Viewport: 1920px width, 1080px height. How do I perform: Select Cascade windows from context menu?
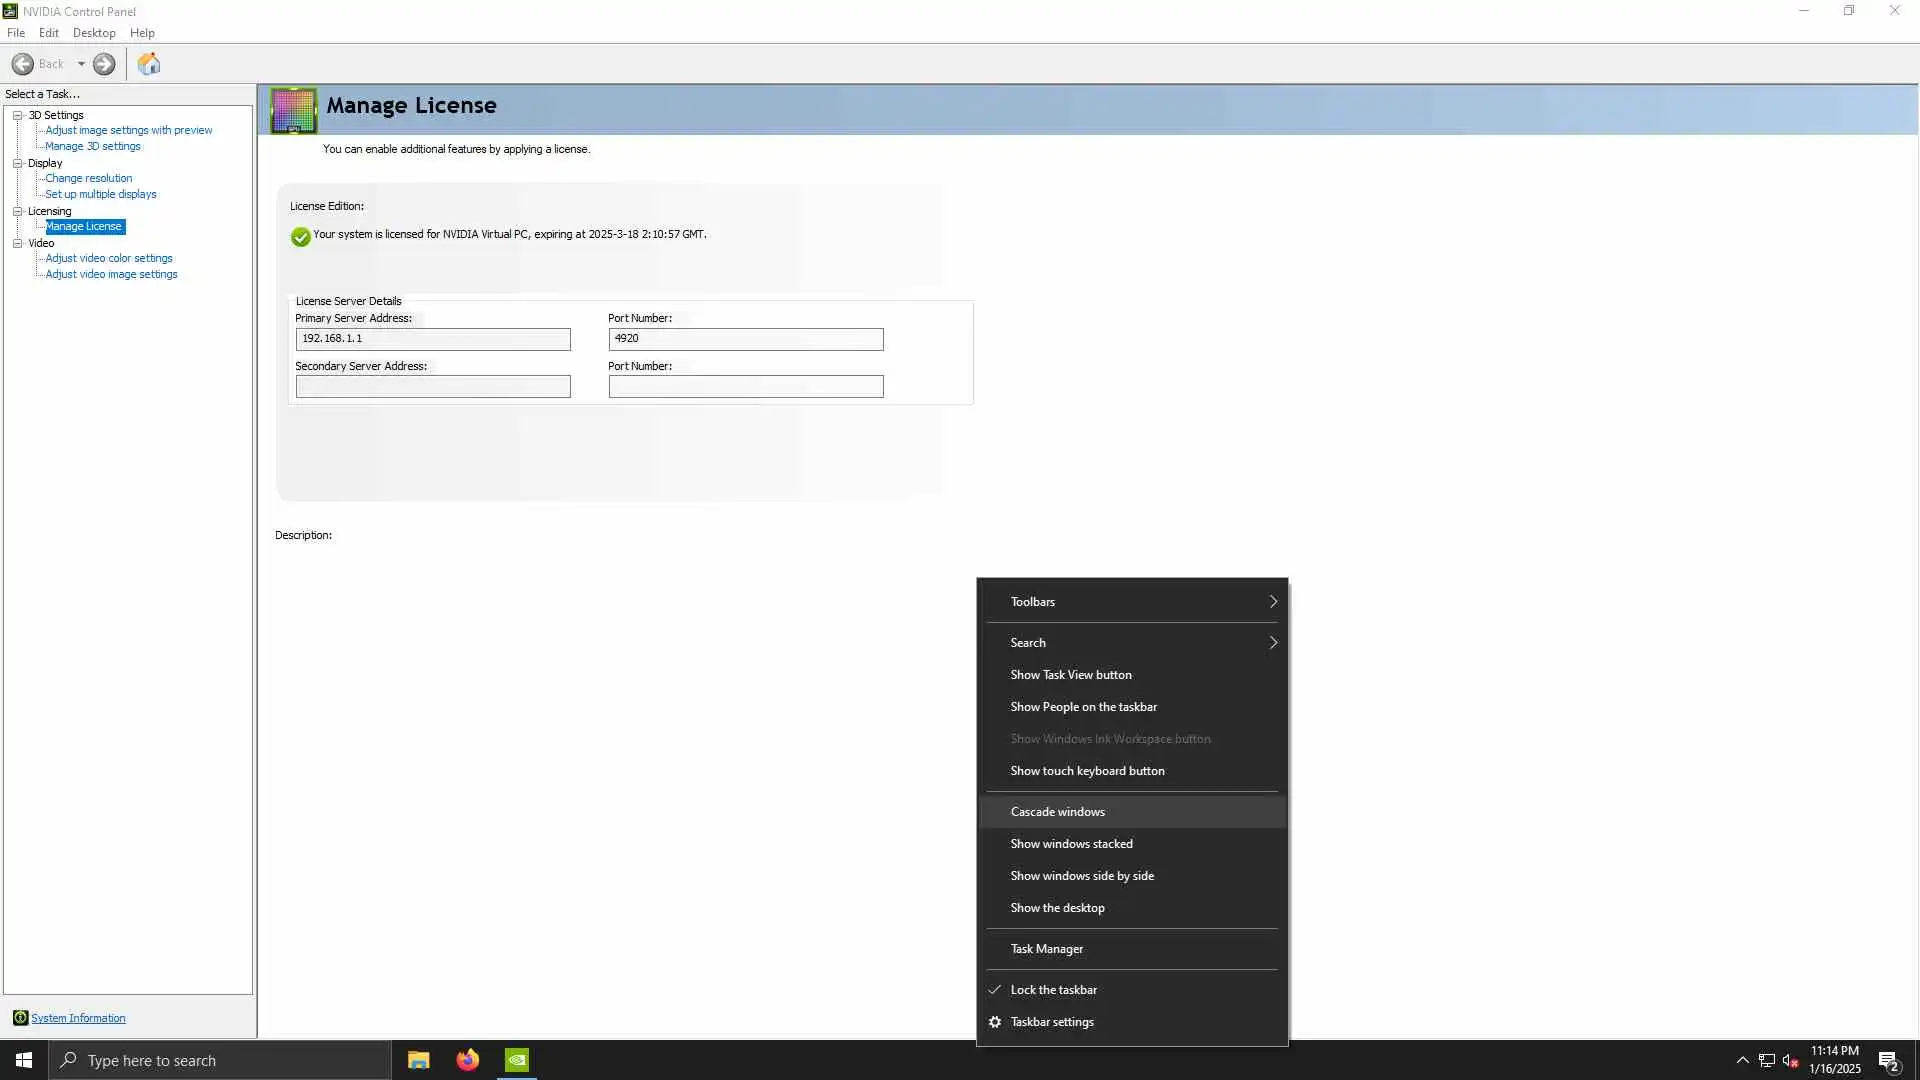click(1057, 812)
